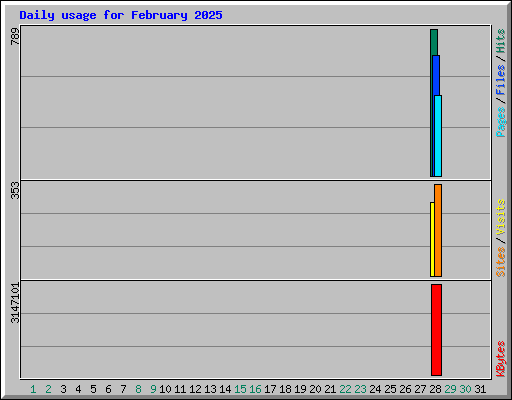Image resolution: width=512 pixels, height=400 pixels.
Task: Click day 3 on the x-axis
Action: pyautogui.click(x=63, y=389)
